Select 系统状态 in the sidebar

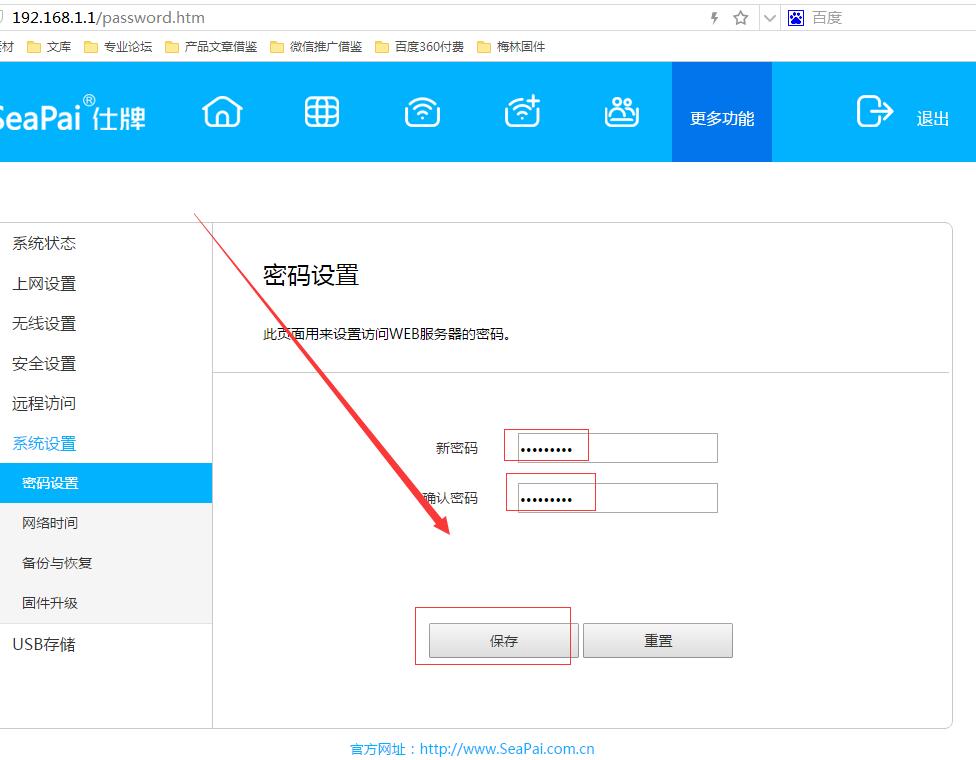[42, 243]
